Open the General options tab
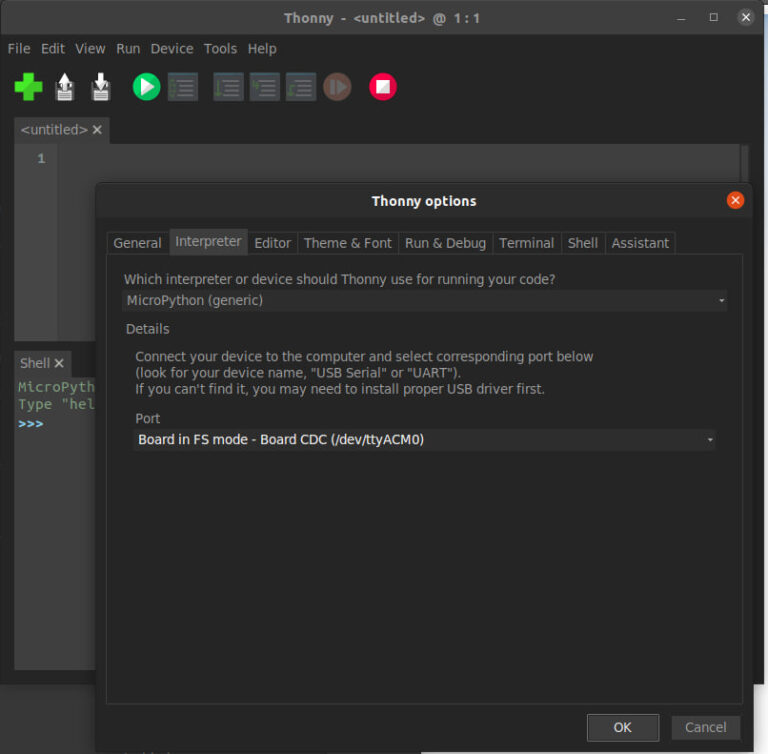768x754 pixels. (137, 243)
